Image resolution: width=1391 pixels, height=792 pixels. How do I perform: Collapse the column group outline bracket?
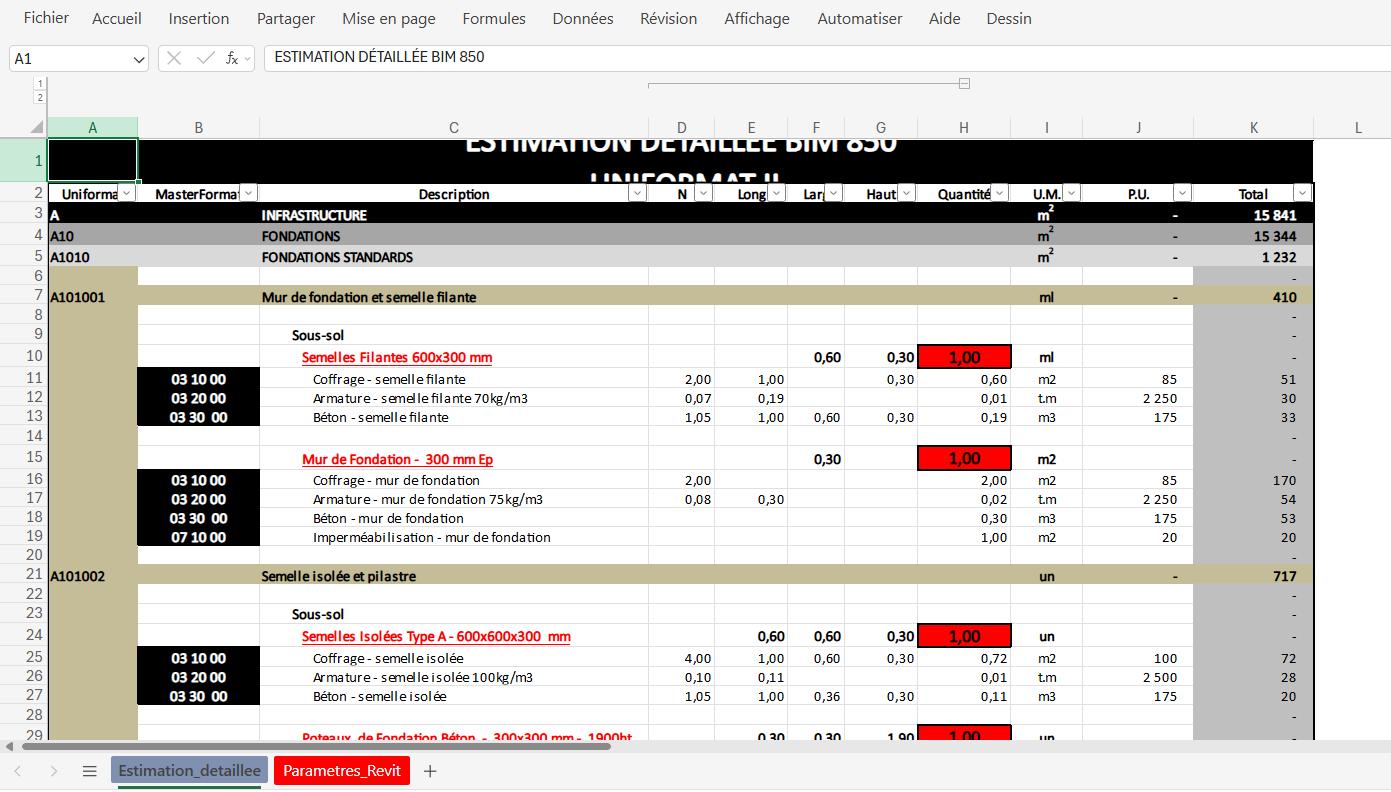964,84
